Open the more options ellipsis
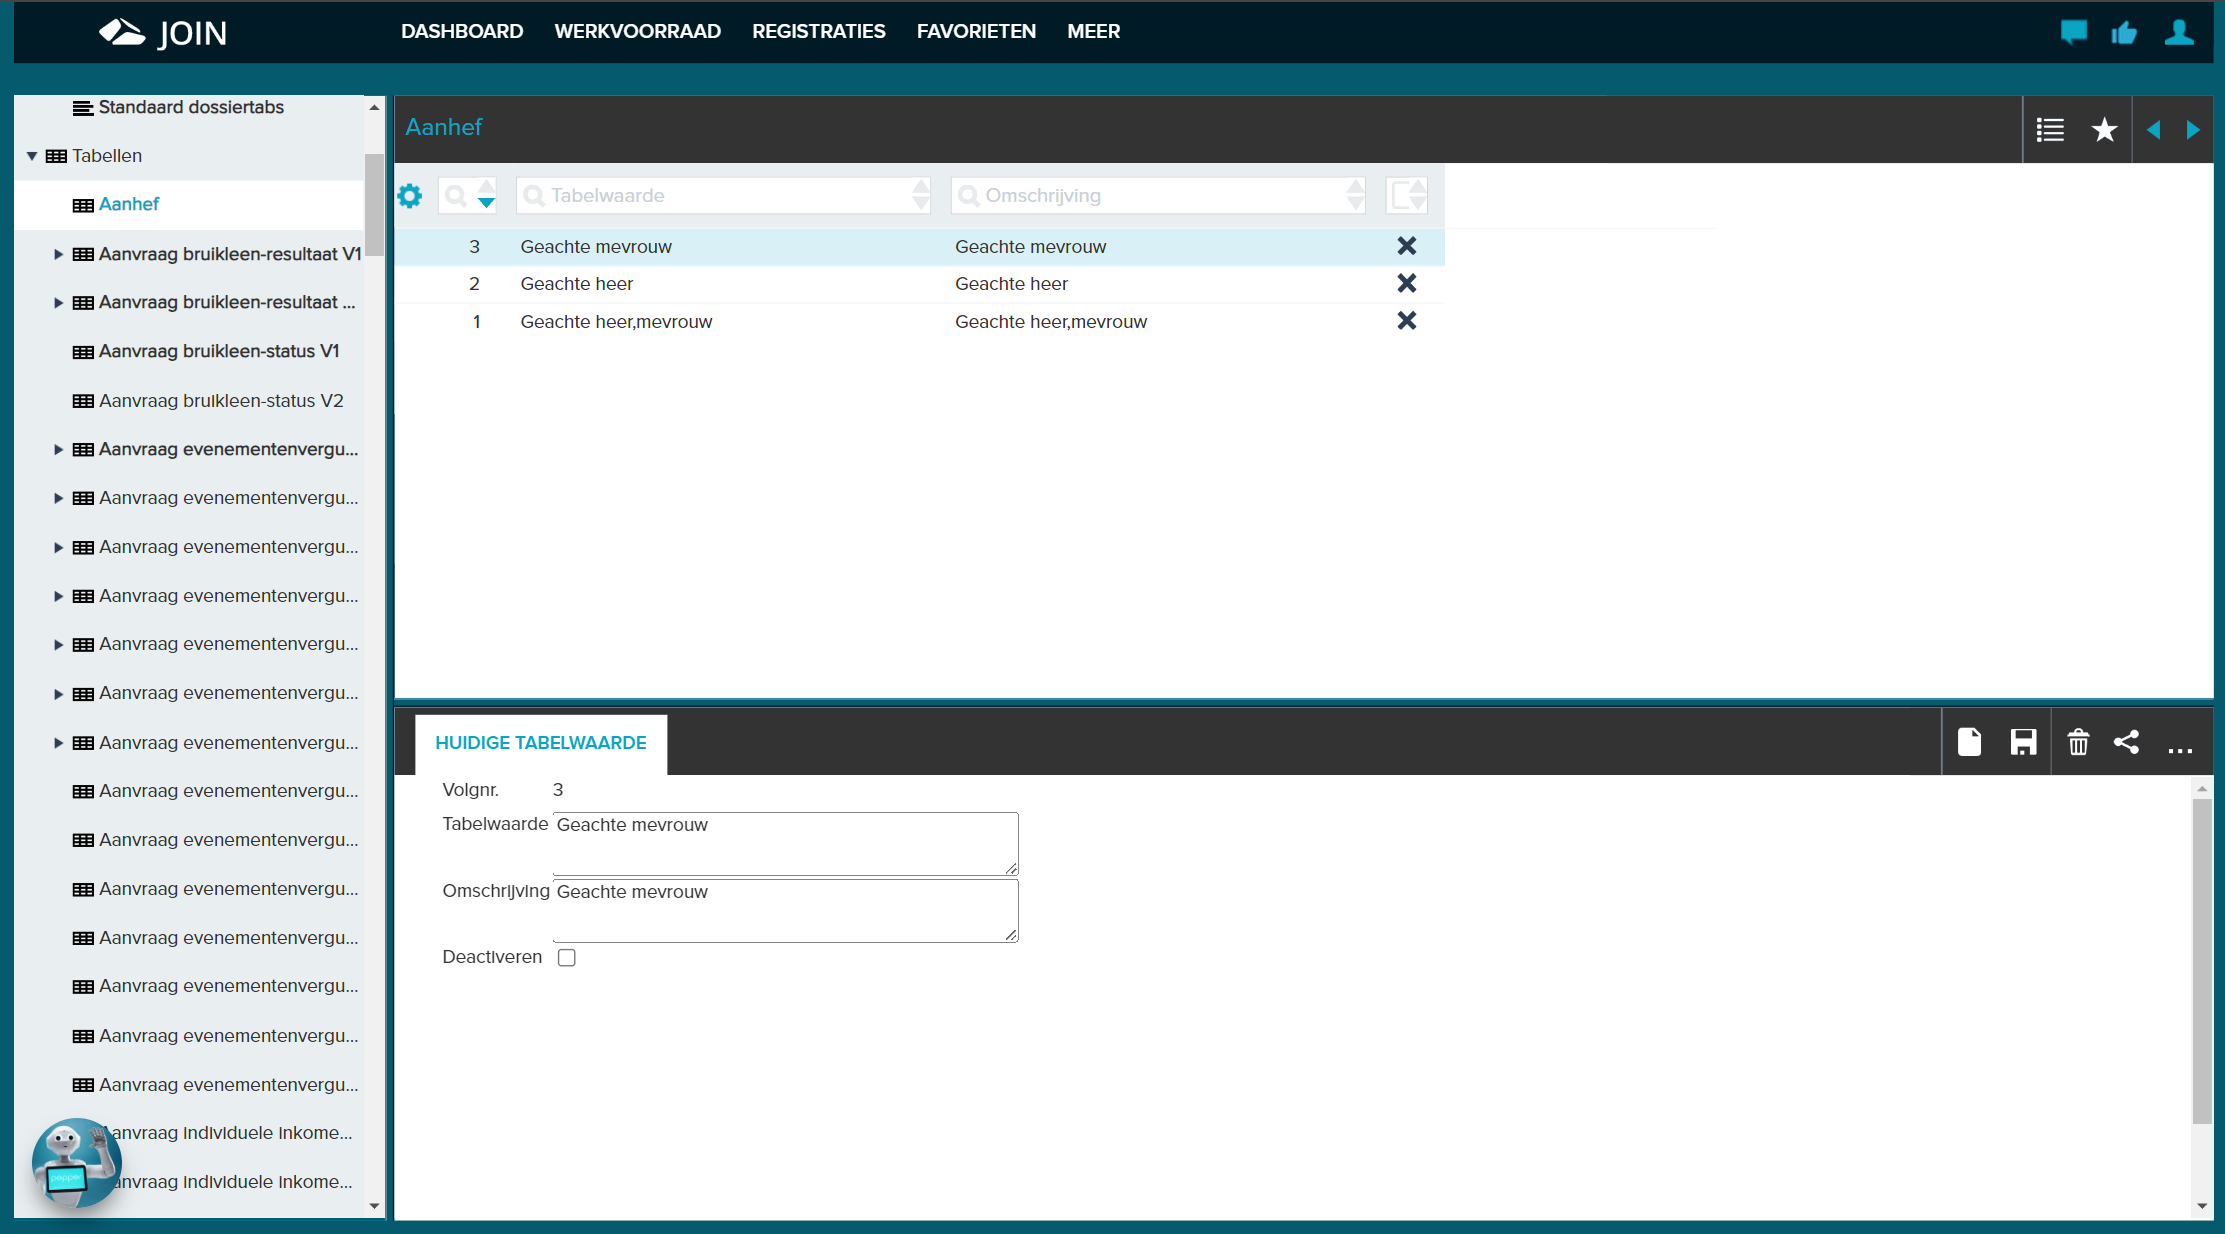Screen dimensions: 2225x1234 2180,748
